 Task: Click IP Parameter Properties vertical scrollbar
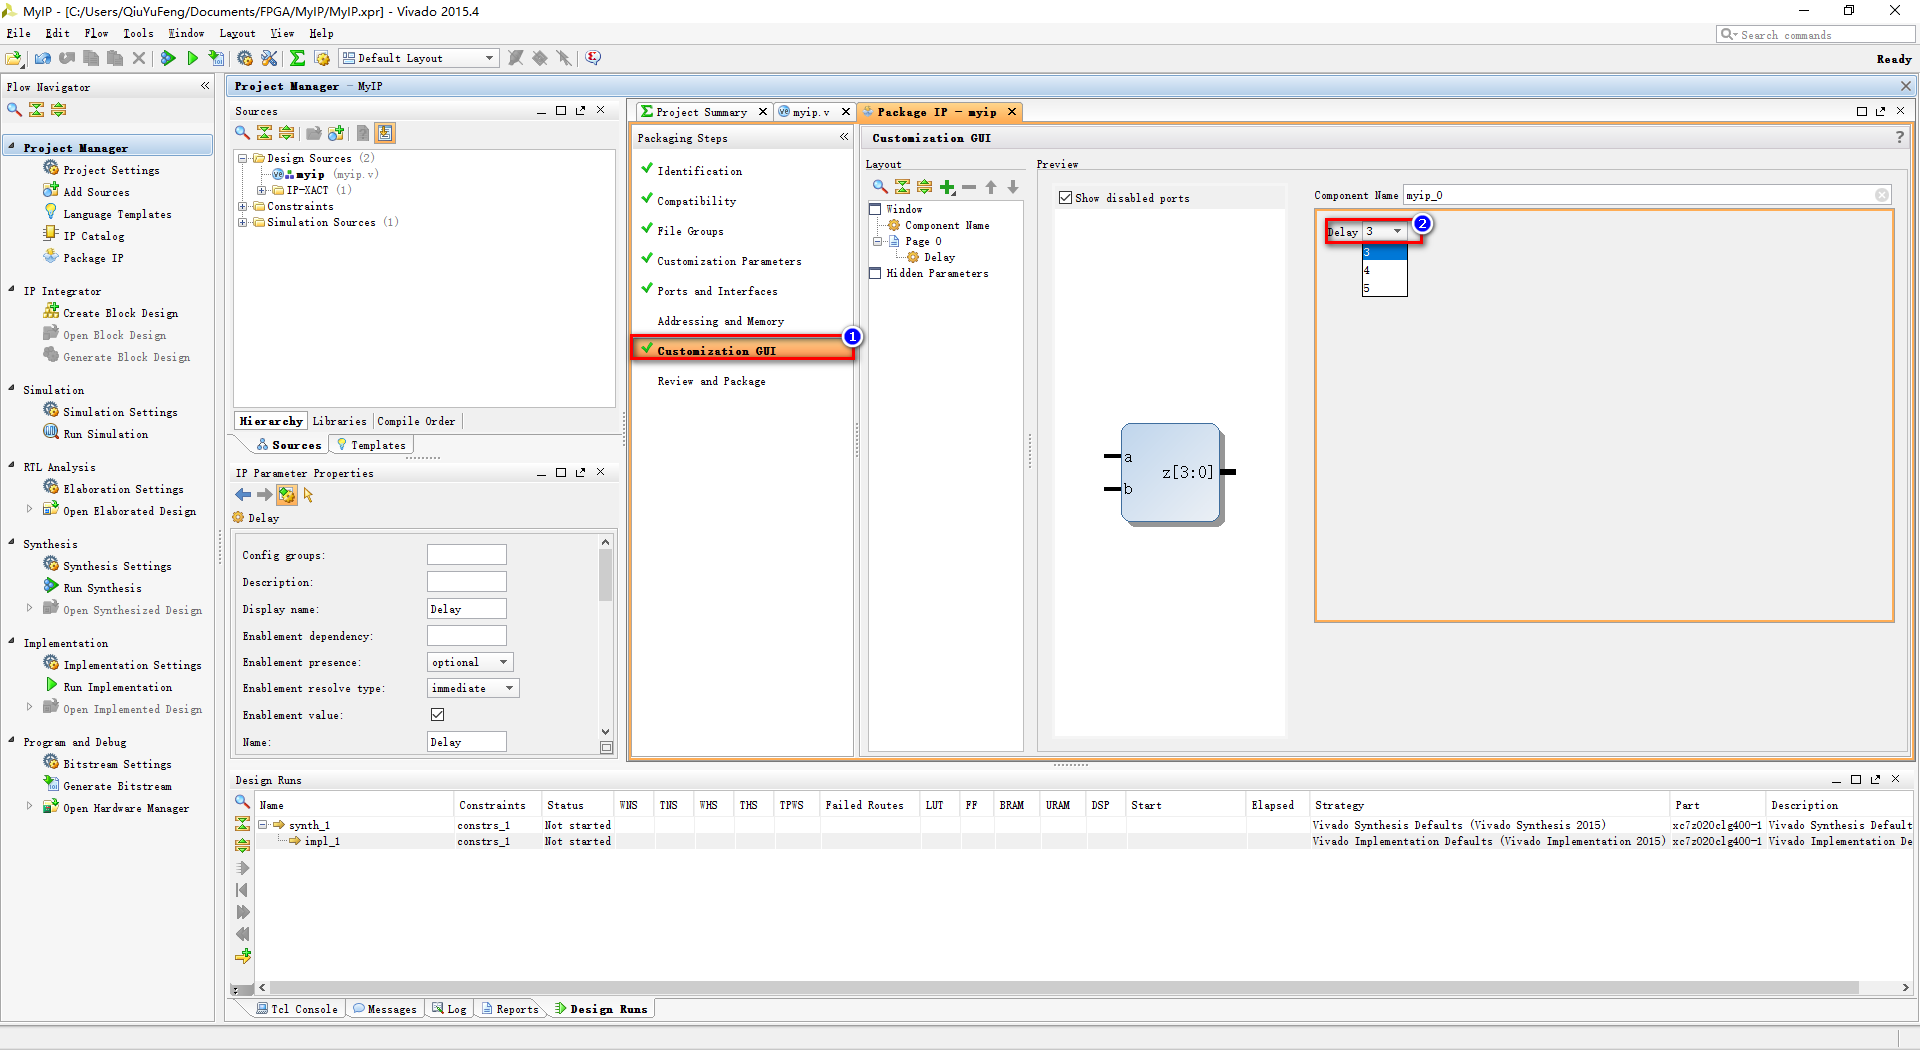pyautogui.click(x=605, y=576)
